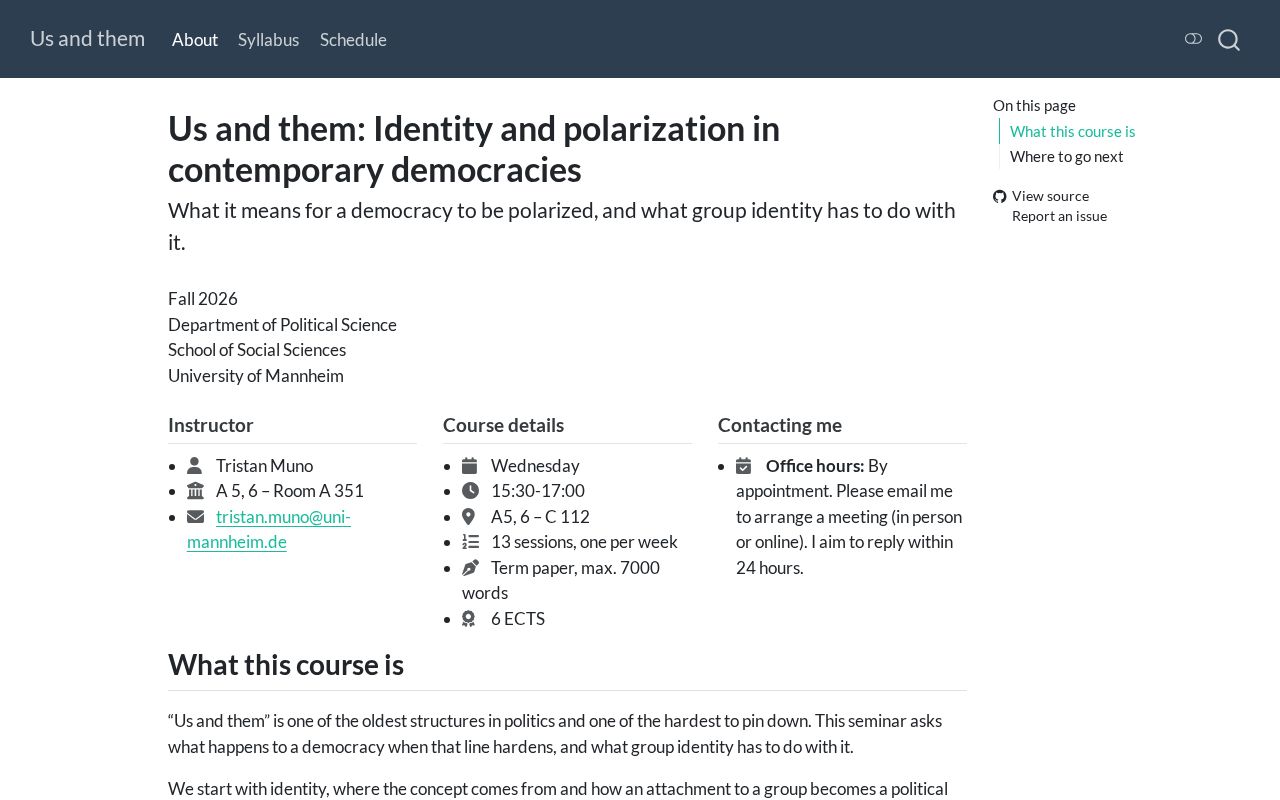Screen dimensions: 1280x800
Task: Click the Course details heading
Action: 503,425
